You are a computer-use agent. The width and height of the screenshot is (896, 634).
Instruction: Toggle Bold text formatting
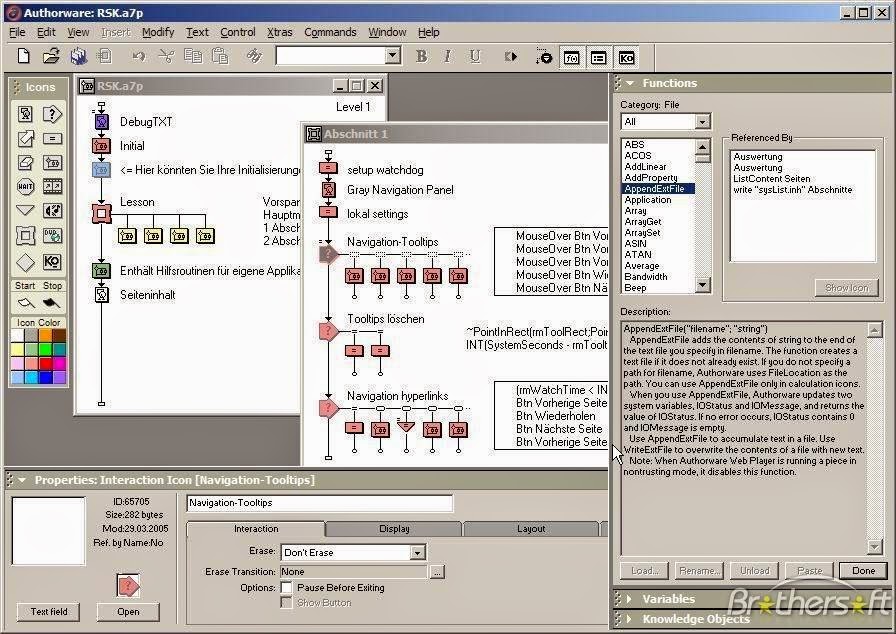point(422,56)
